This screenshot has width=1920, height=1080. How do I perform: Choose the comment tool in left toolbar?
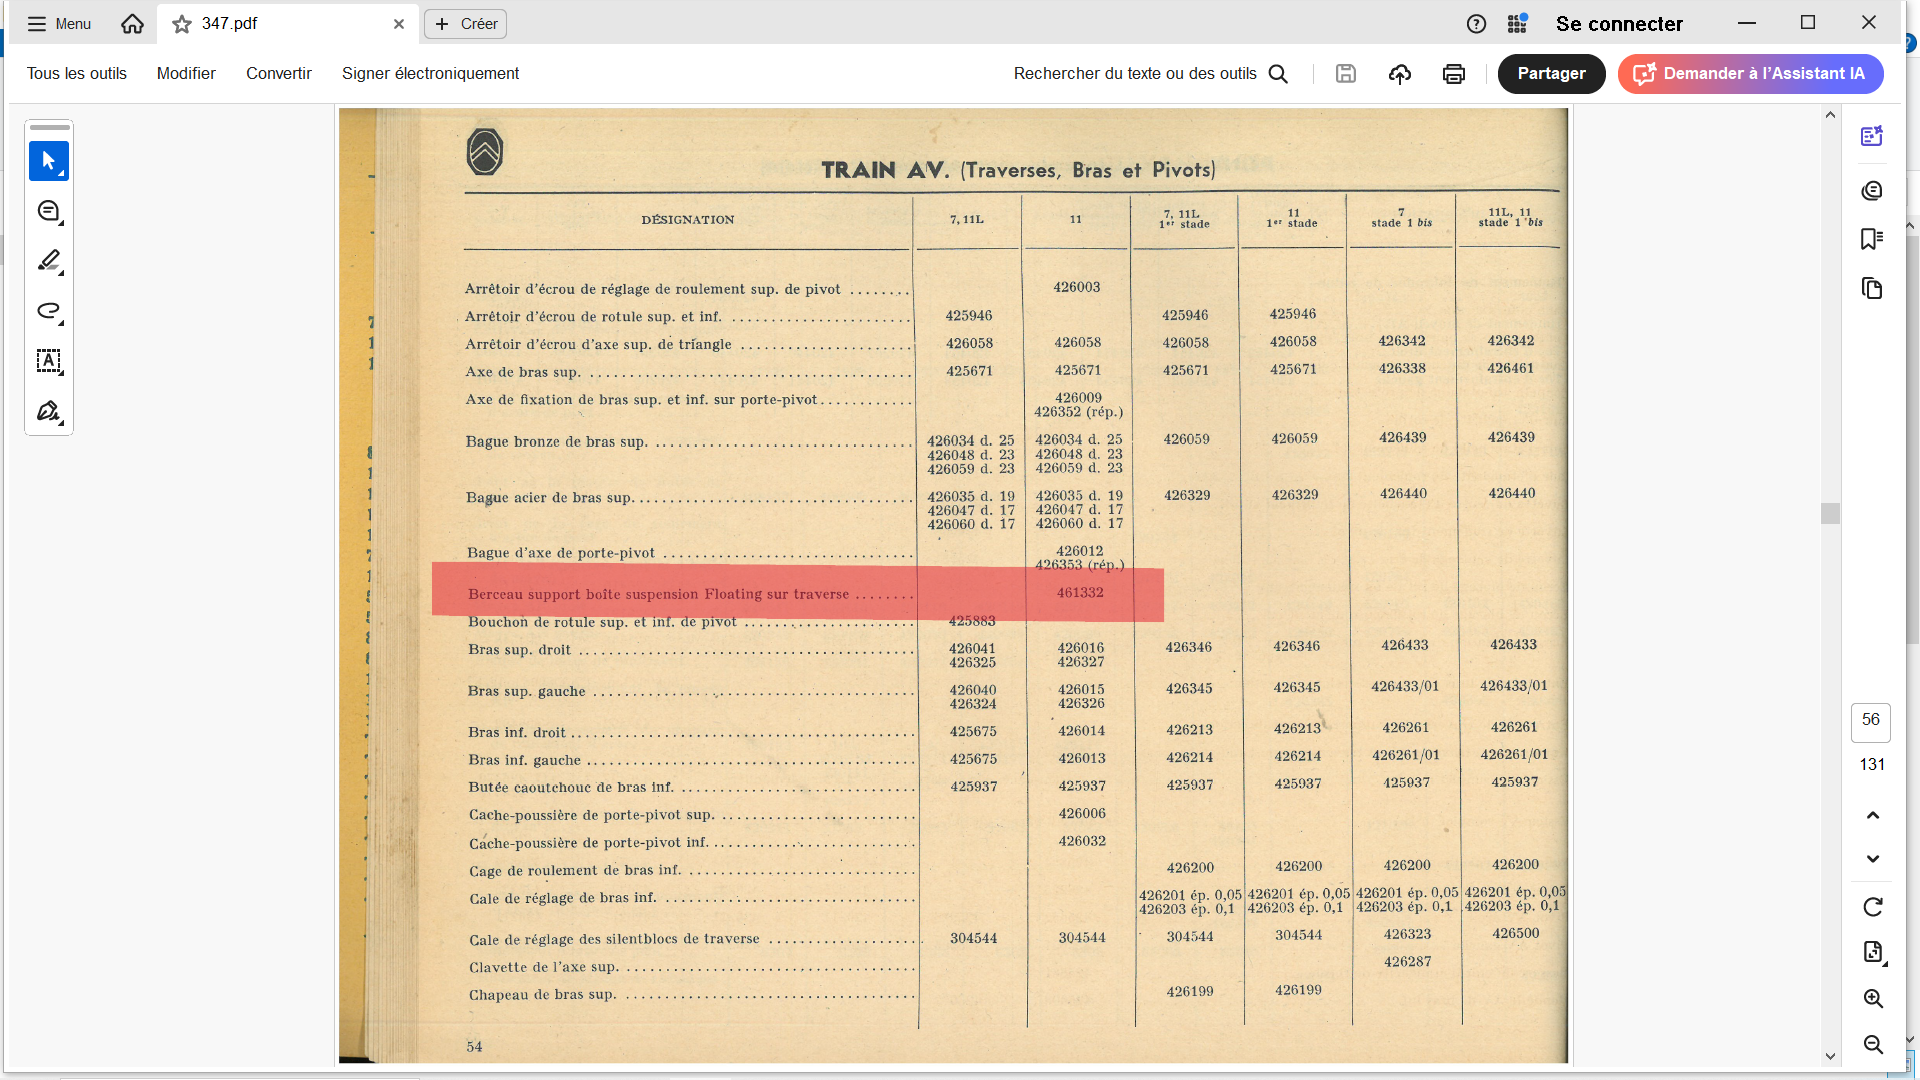click(48, 211)
